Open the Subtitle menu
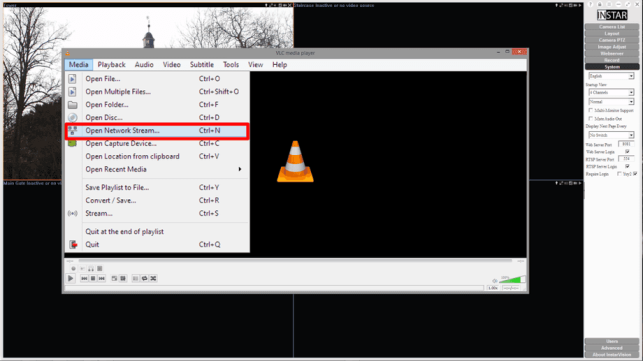 point(201,64)
